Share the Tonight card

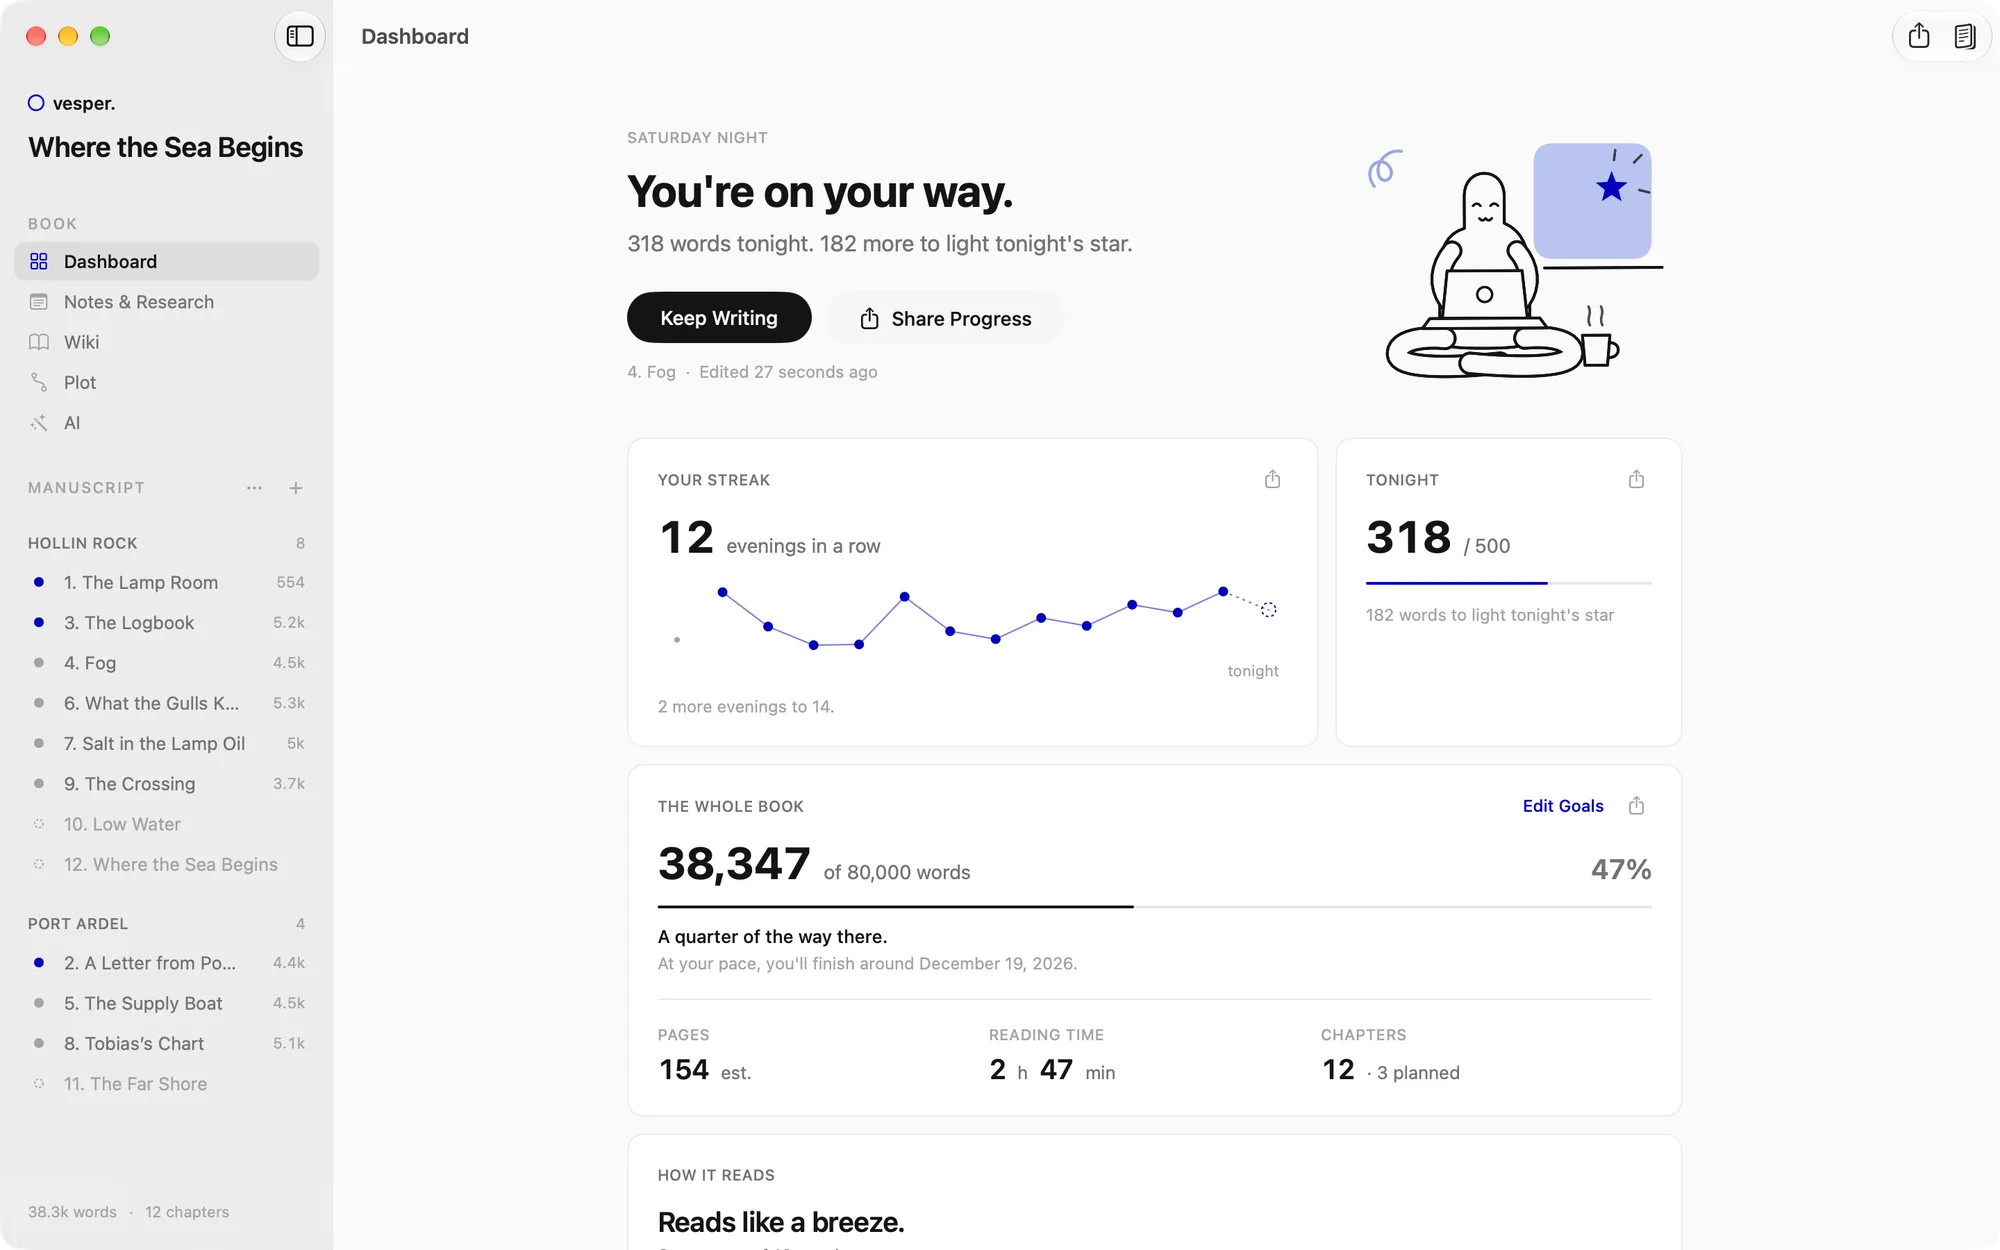1636,479
